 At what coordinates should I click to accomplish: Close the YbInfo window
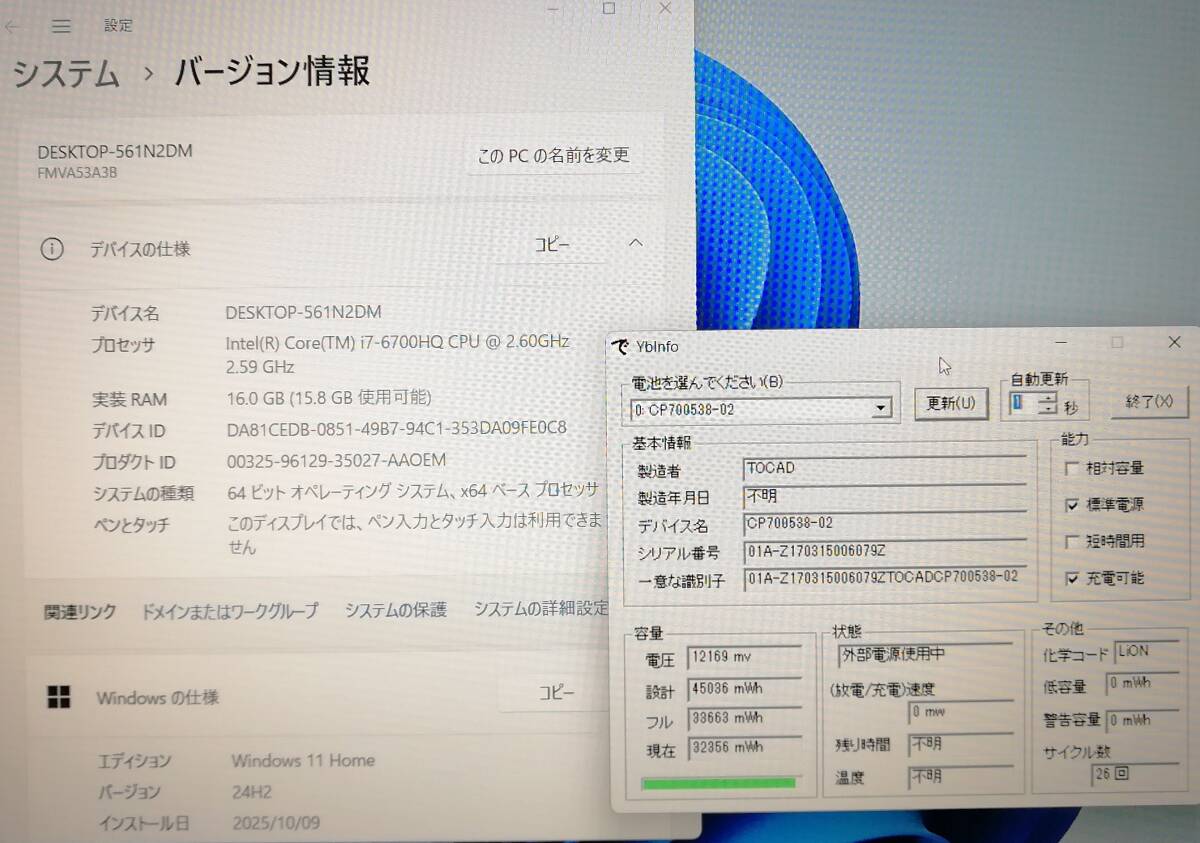click(1174, 342)
